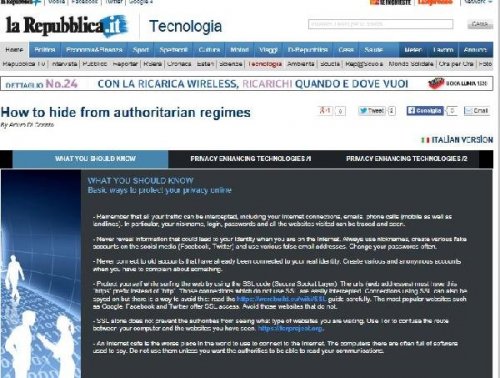Open the torproject.org hyperlink
Viewport: 500px width, 378px height.
(290, 329)
